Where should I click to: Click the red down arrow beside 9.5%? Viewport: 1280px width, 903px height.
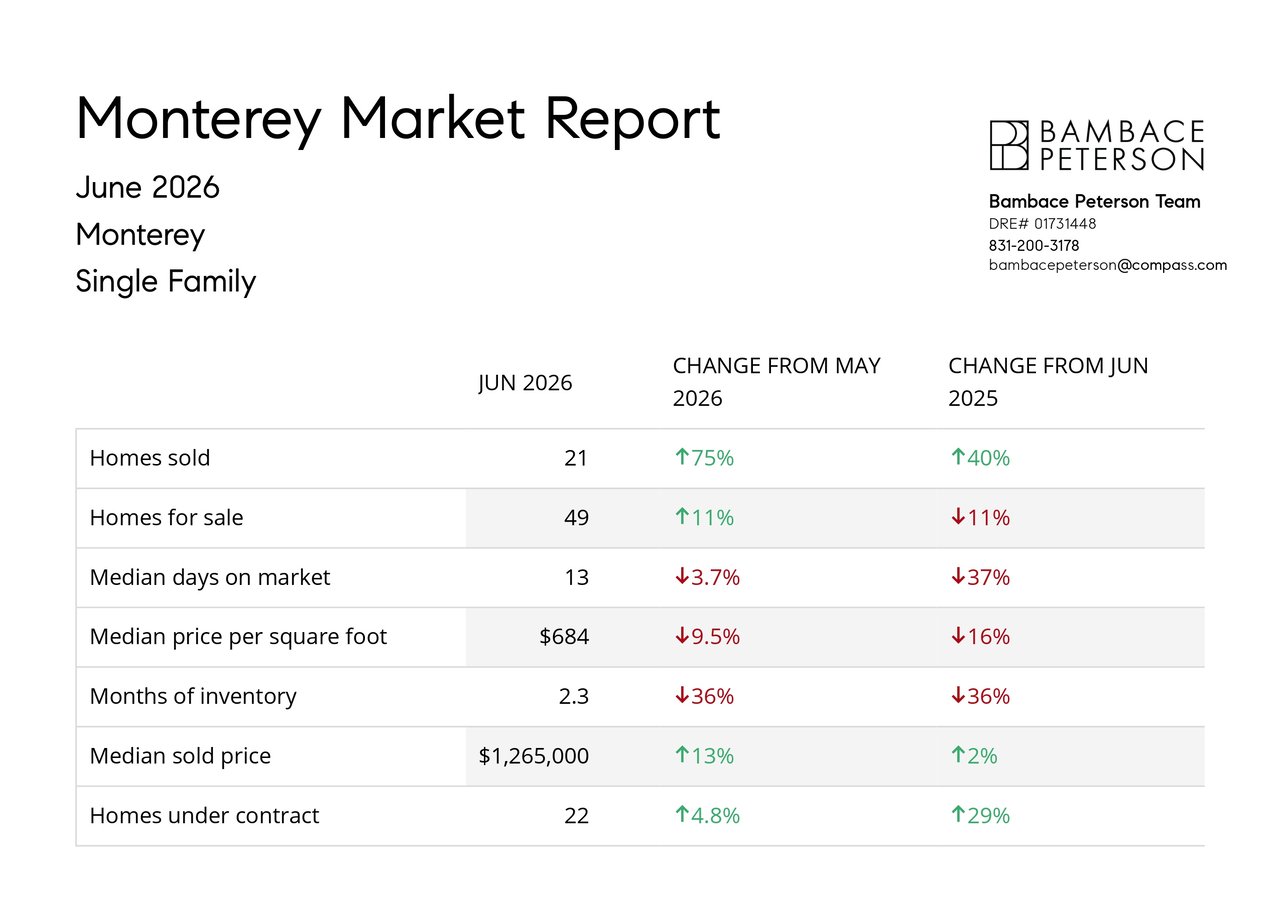click(x=682, y=636)
